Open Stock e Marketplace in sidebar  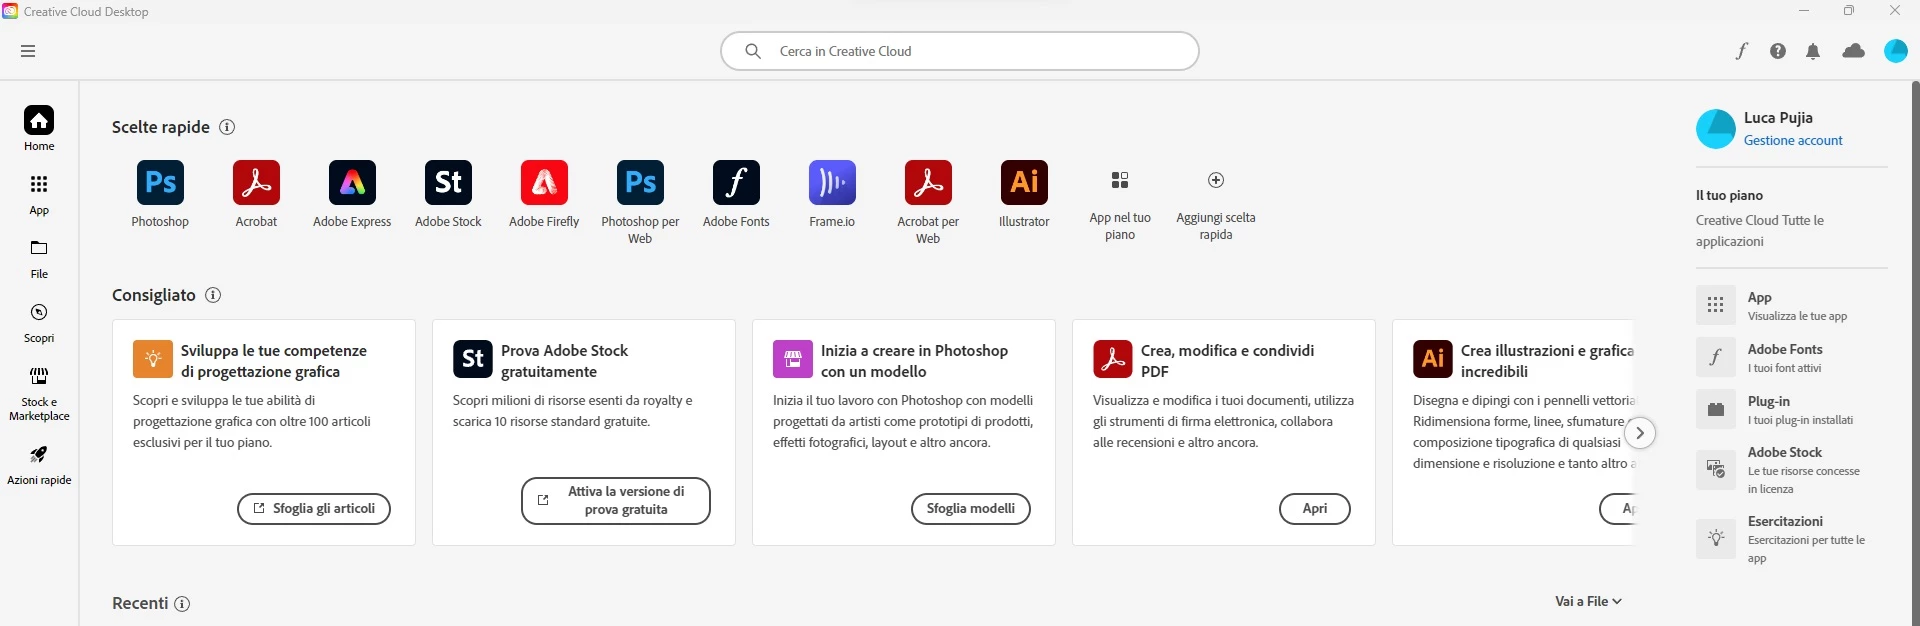click(x=39, y=393)
